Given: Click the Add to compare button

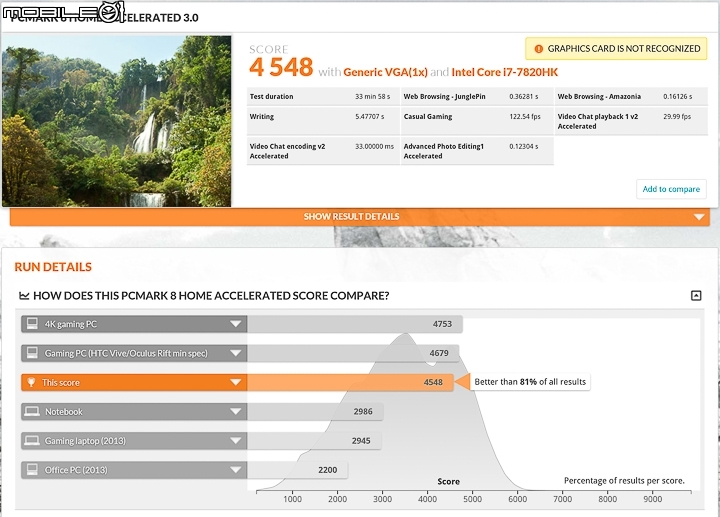Looking at the screenshot, I should tap(671, 189).
